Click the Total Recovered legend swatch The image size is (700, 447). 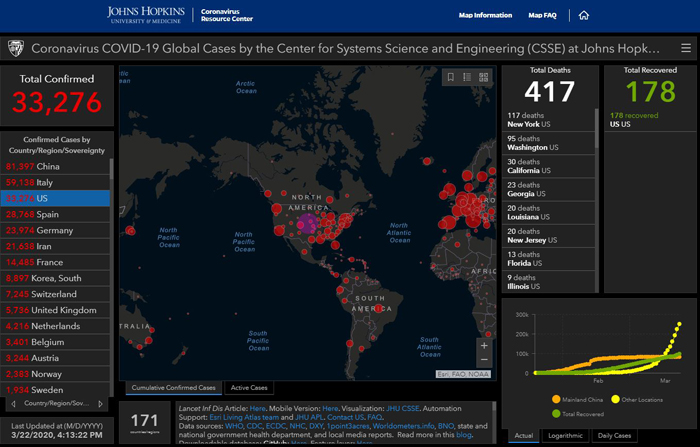coord(556,414)
